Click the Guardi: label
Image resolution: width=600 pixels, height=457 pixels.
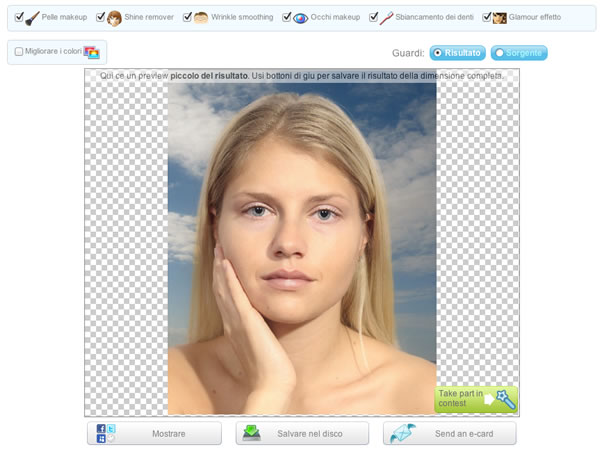pyautogui.click(x=408, y=53)
